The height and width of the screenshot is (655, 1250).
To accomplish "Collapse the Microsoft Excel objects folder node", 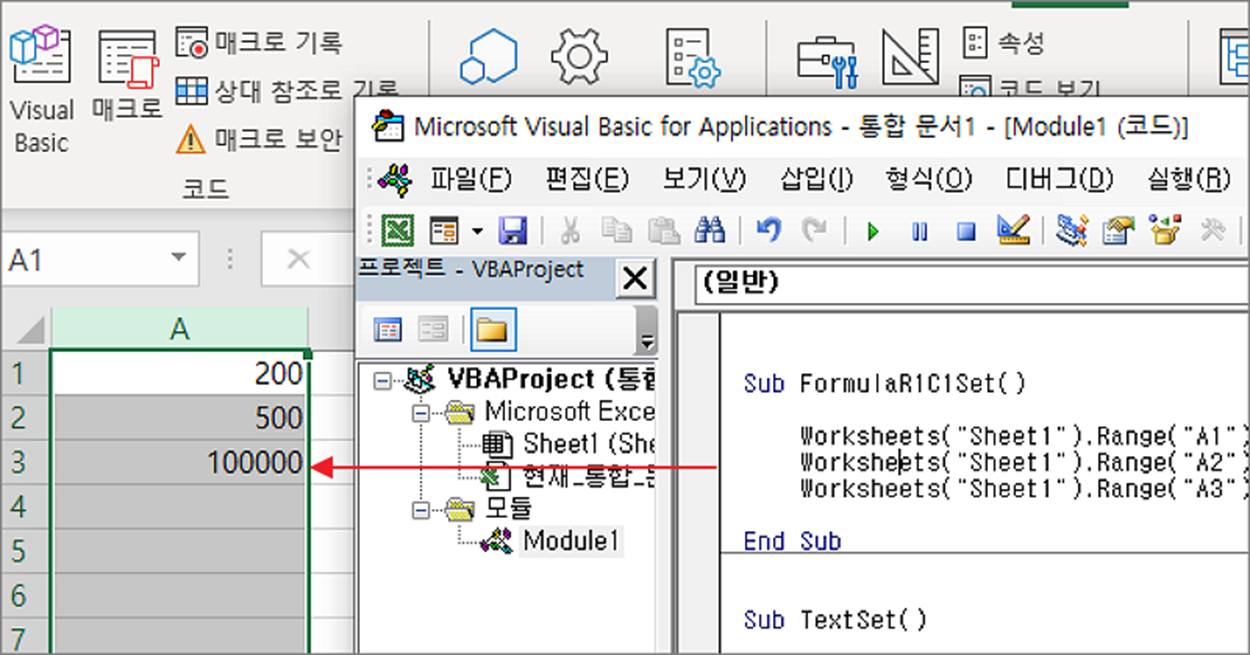I will pos(421,412).
